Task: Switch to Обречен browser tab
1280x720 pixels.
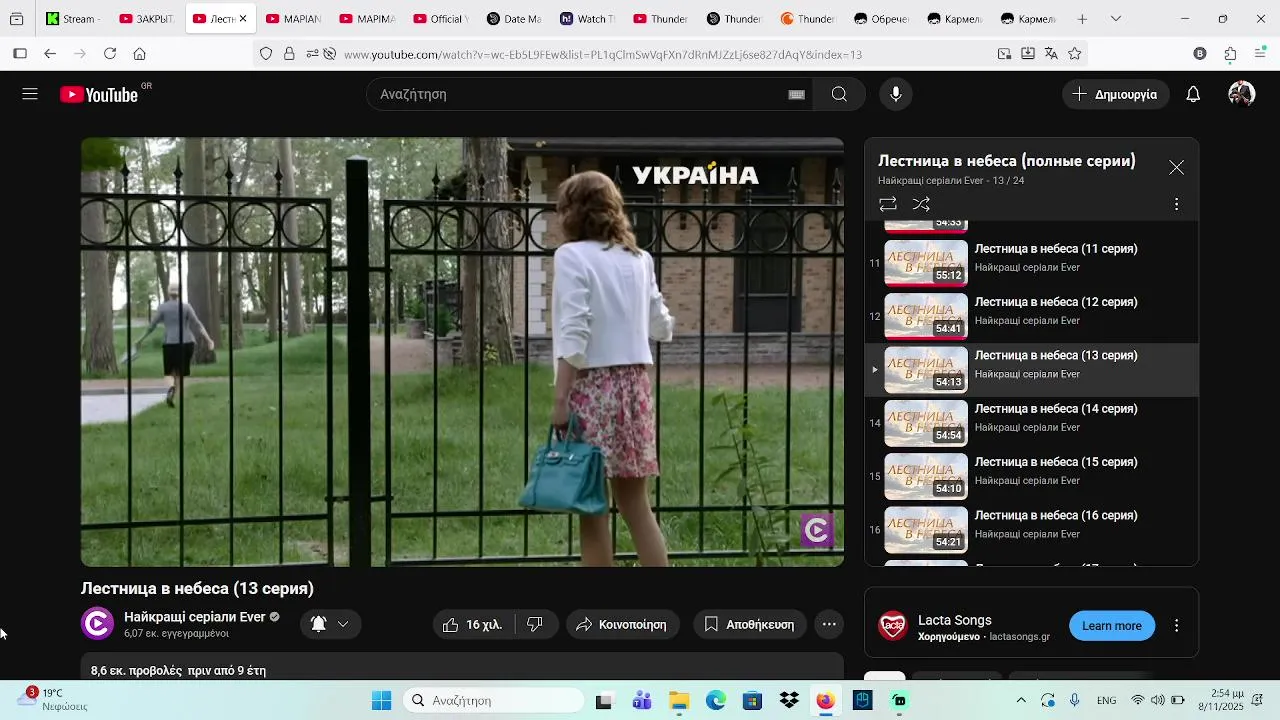Action: (881, 19)
